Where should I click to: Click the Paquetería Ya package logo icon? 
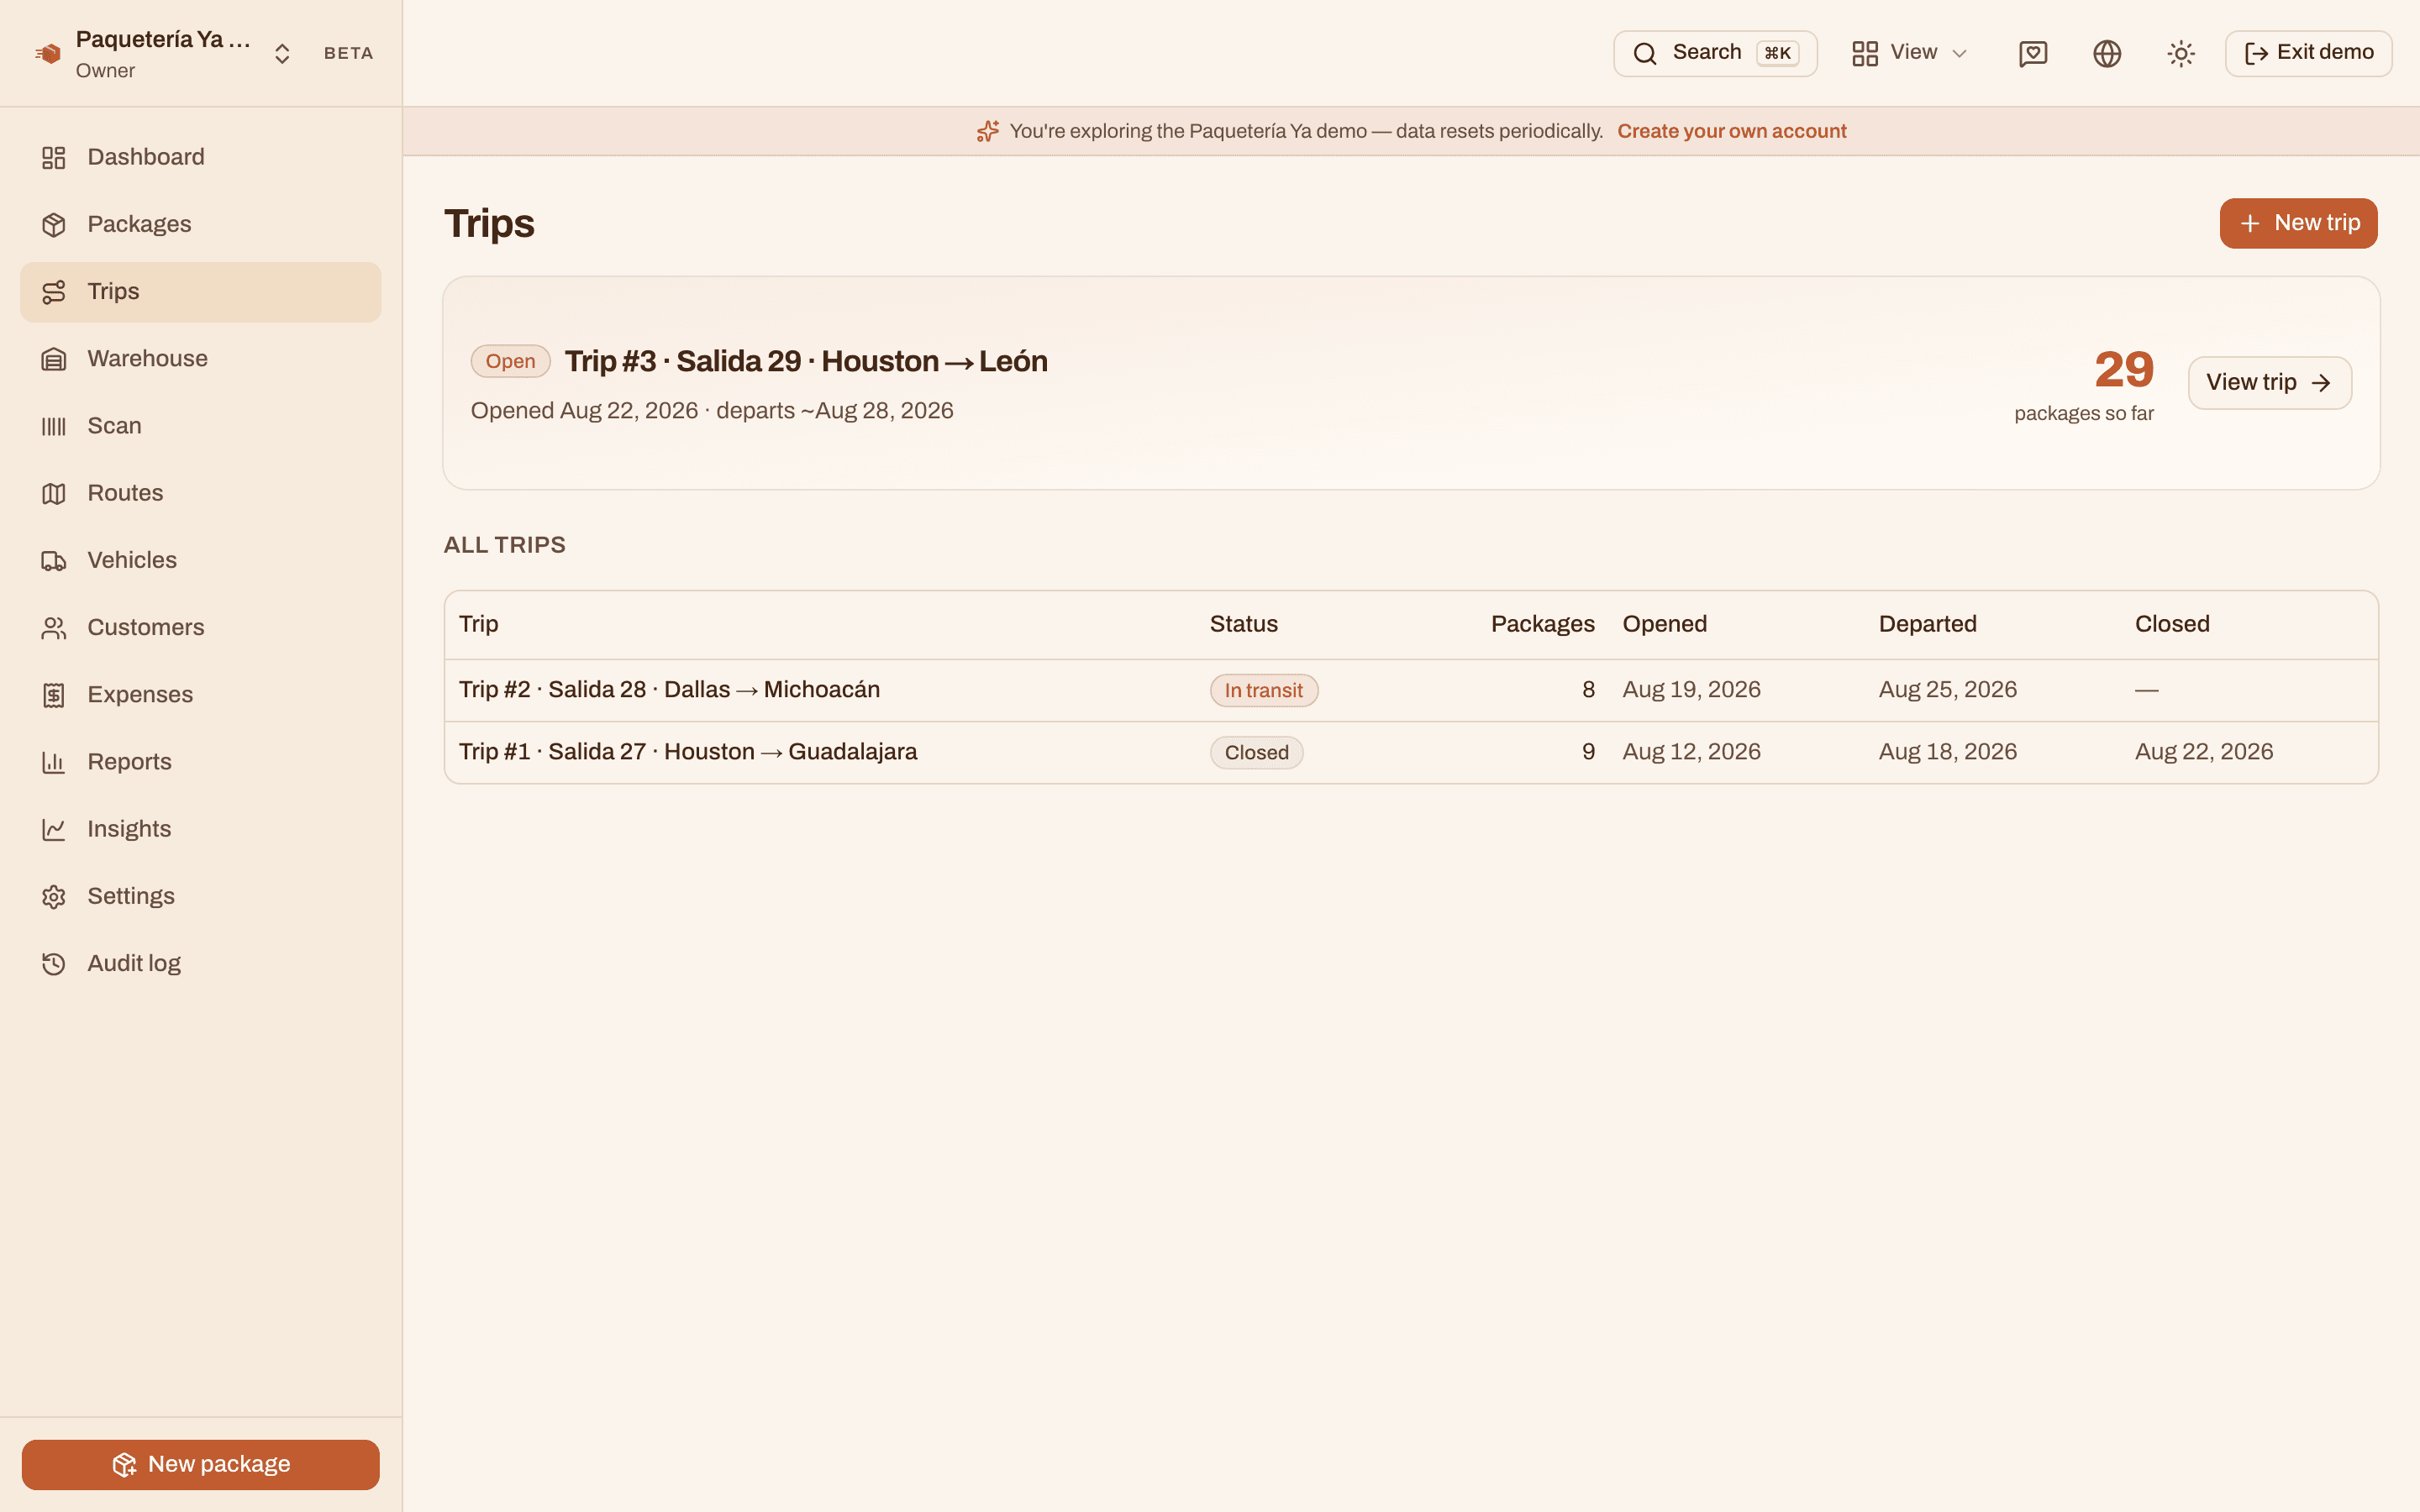pyautogui.click(x=48, y=54)
